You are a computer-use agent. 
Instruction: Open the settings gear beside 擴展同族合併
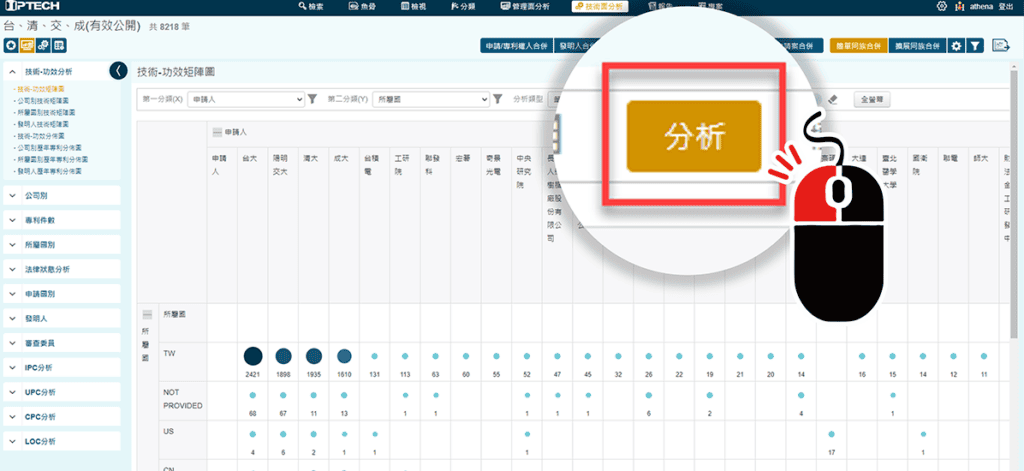tap(956, 46)
